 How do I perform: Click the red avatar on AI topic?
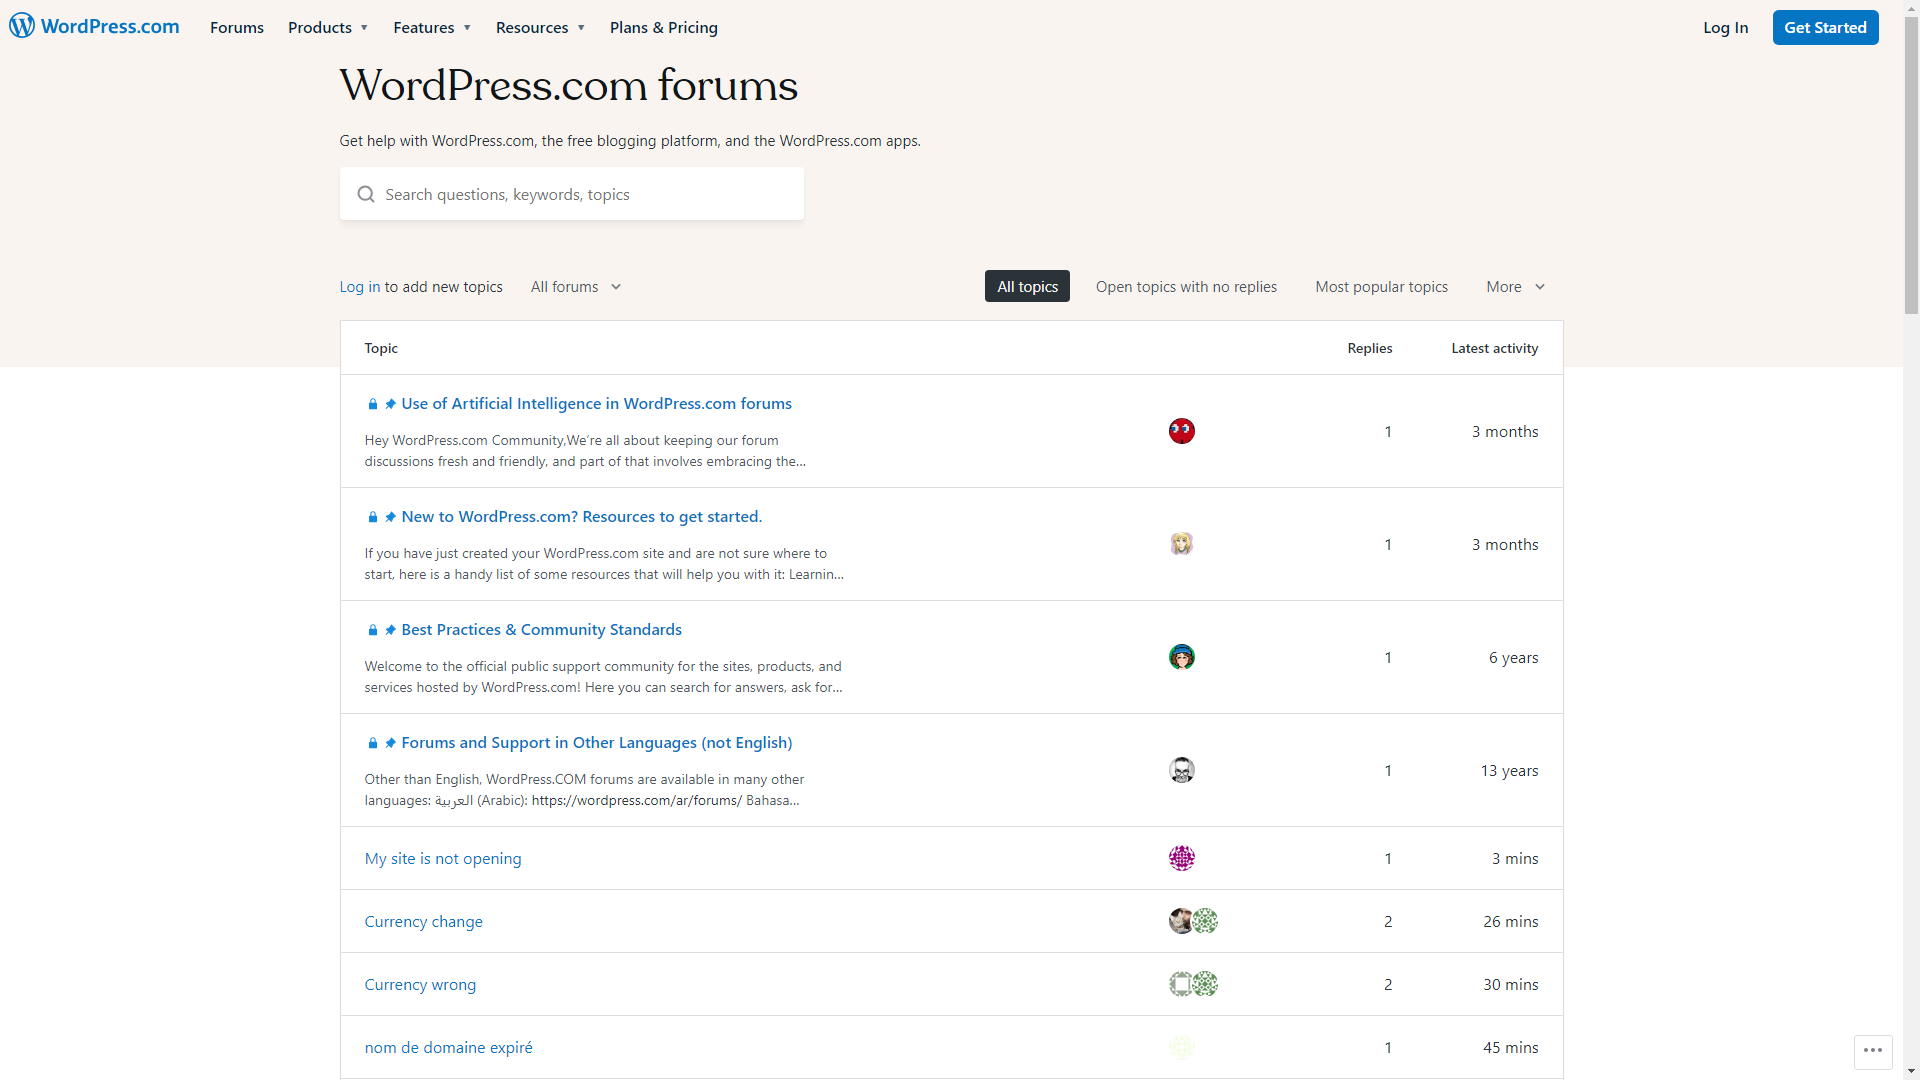click(x=1181, y=431)
